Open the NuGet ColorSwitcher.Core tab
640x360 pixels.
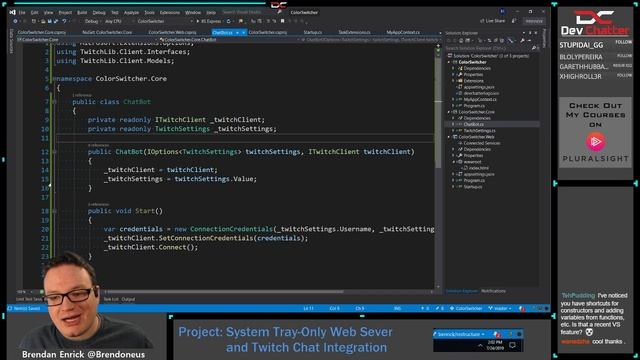coord(107,32)
